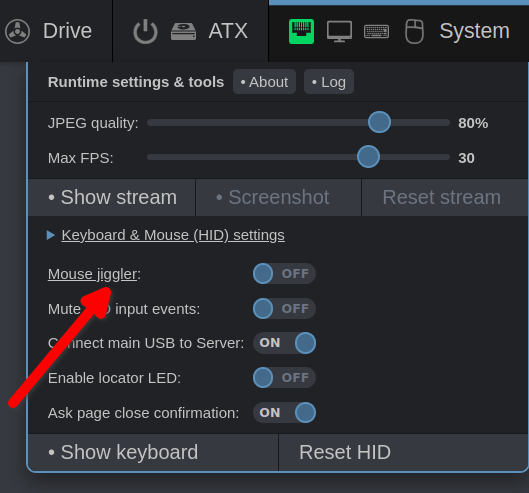Open the About button
Screen dimensions: 529x493
(x=264, y=82)
